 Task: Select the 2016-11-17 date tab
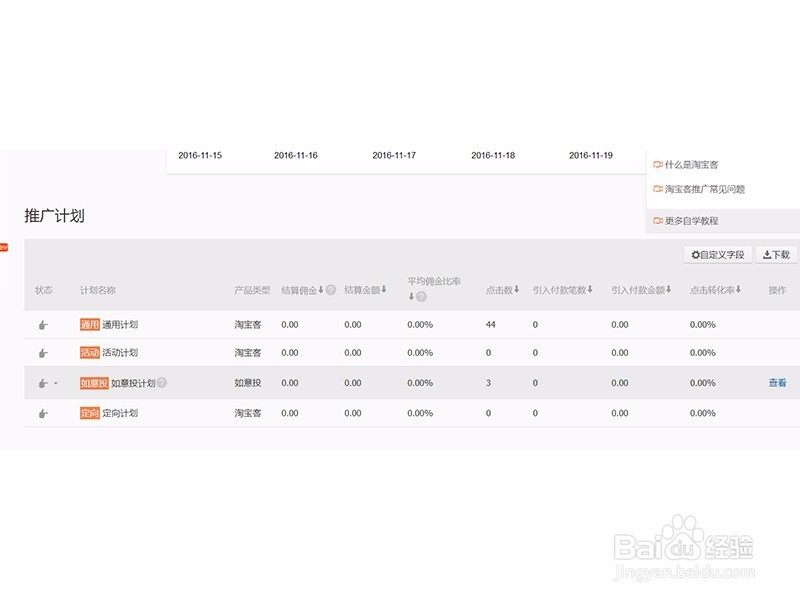394,155
